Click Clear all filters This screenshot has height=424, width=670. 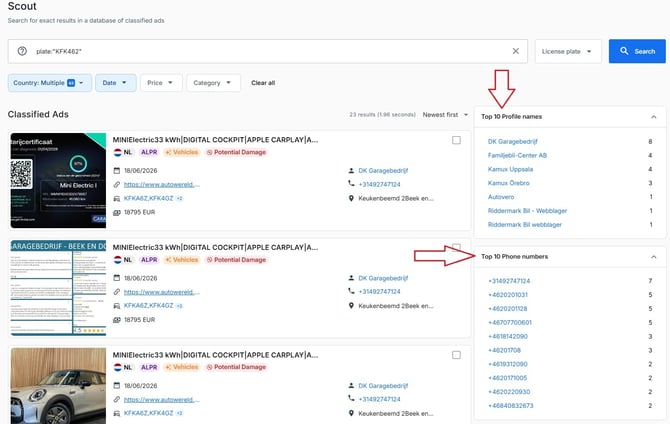point(263,83)
